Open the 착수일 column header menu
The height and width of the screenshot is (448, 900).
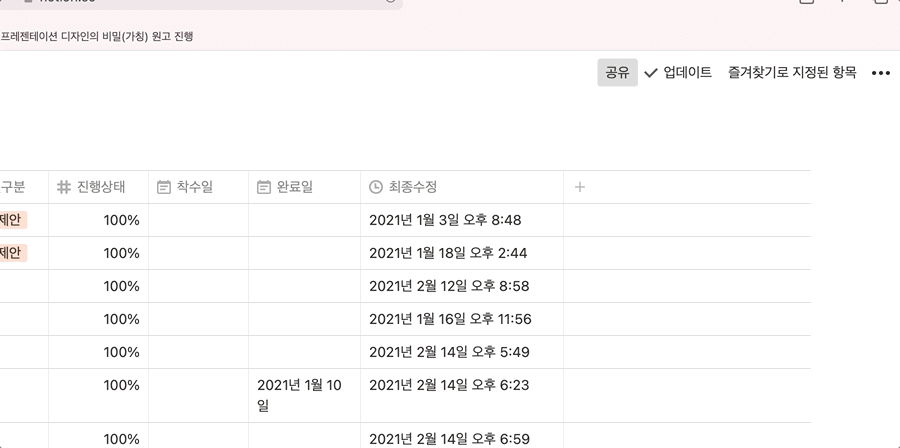[195, 187]
